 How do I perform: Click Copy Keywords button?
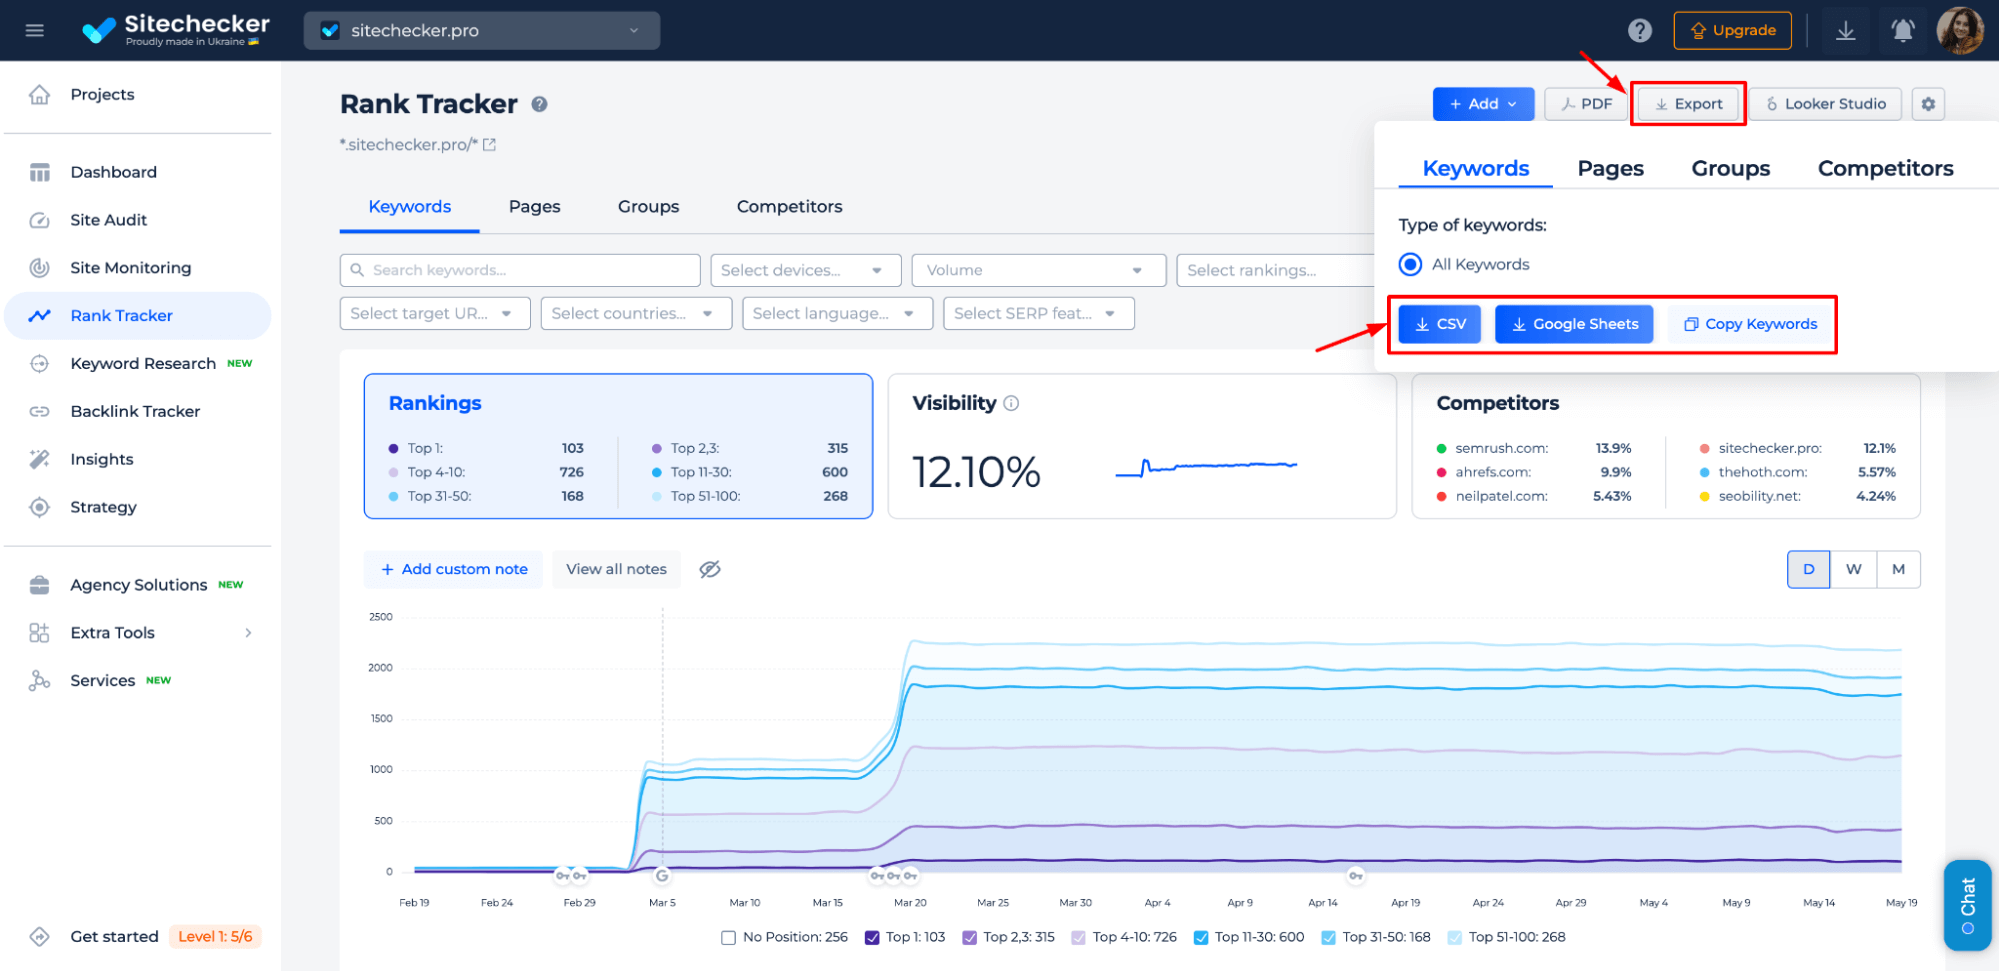click(1750, 324)
